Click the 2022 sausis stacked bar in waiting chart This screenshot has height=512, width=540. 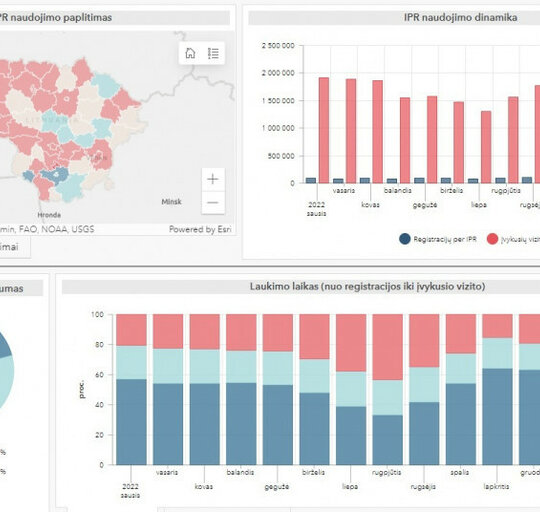click(x=131, y=389)
